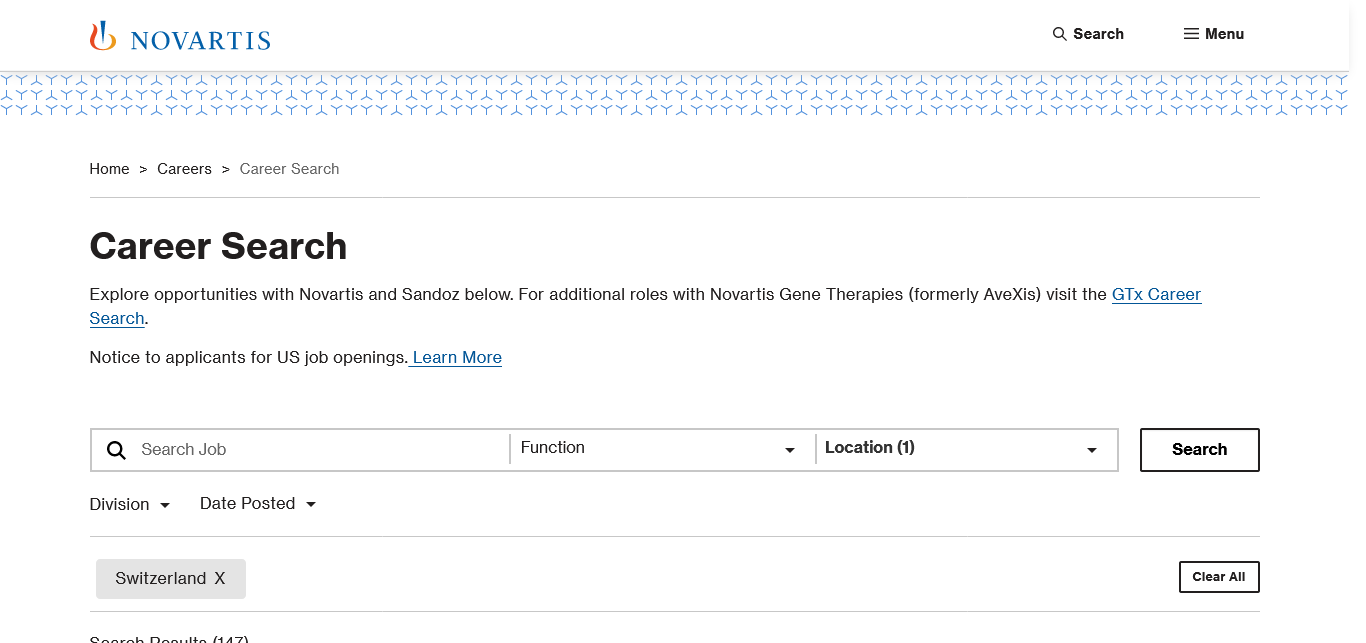Click the Function dropdown arrow icon
This screenshot has width=1366, height=643.
790,451
